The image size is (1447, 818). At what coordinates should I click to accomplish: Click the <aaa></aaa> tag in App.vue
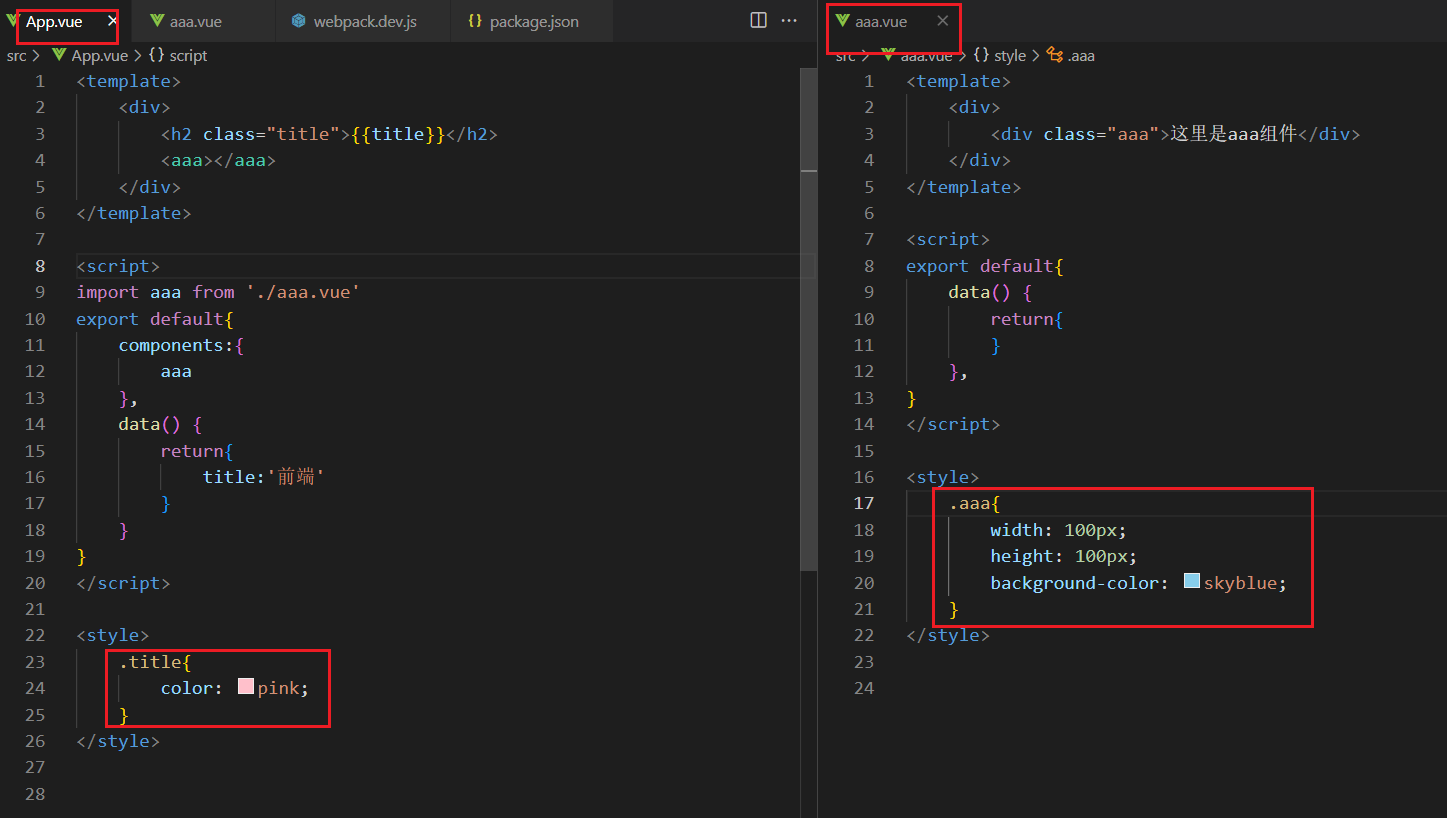click(218, 160)
